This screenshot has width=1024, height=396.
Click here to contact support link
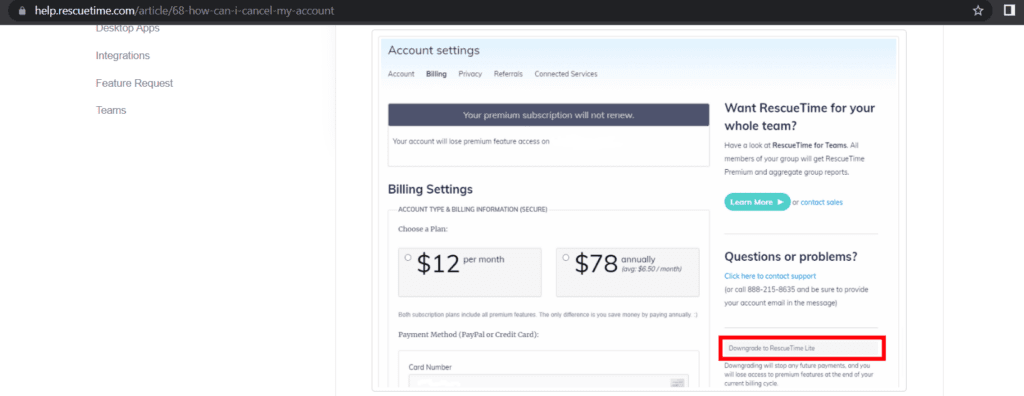pyautogui.click(x=770, y=276)
